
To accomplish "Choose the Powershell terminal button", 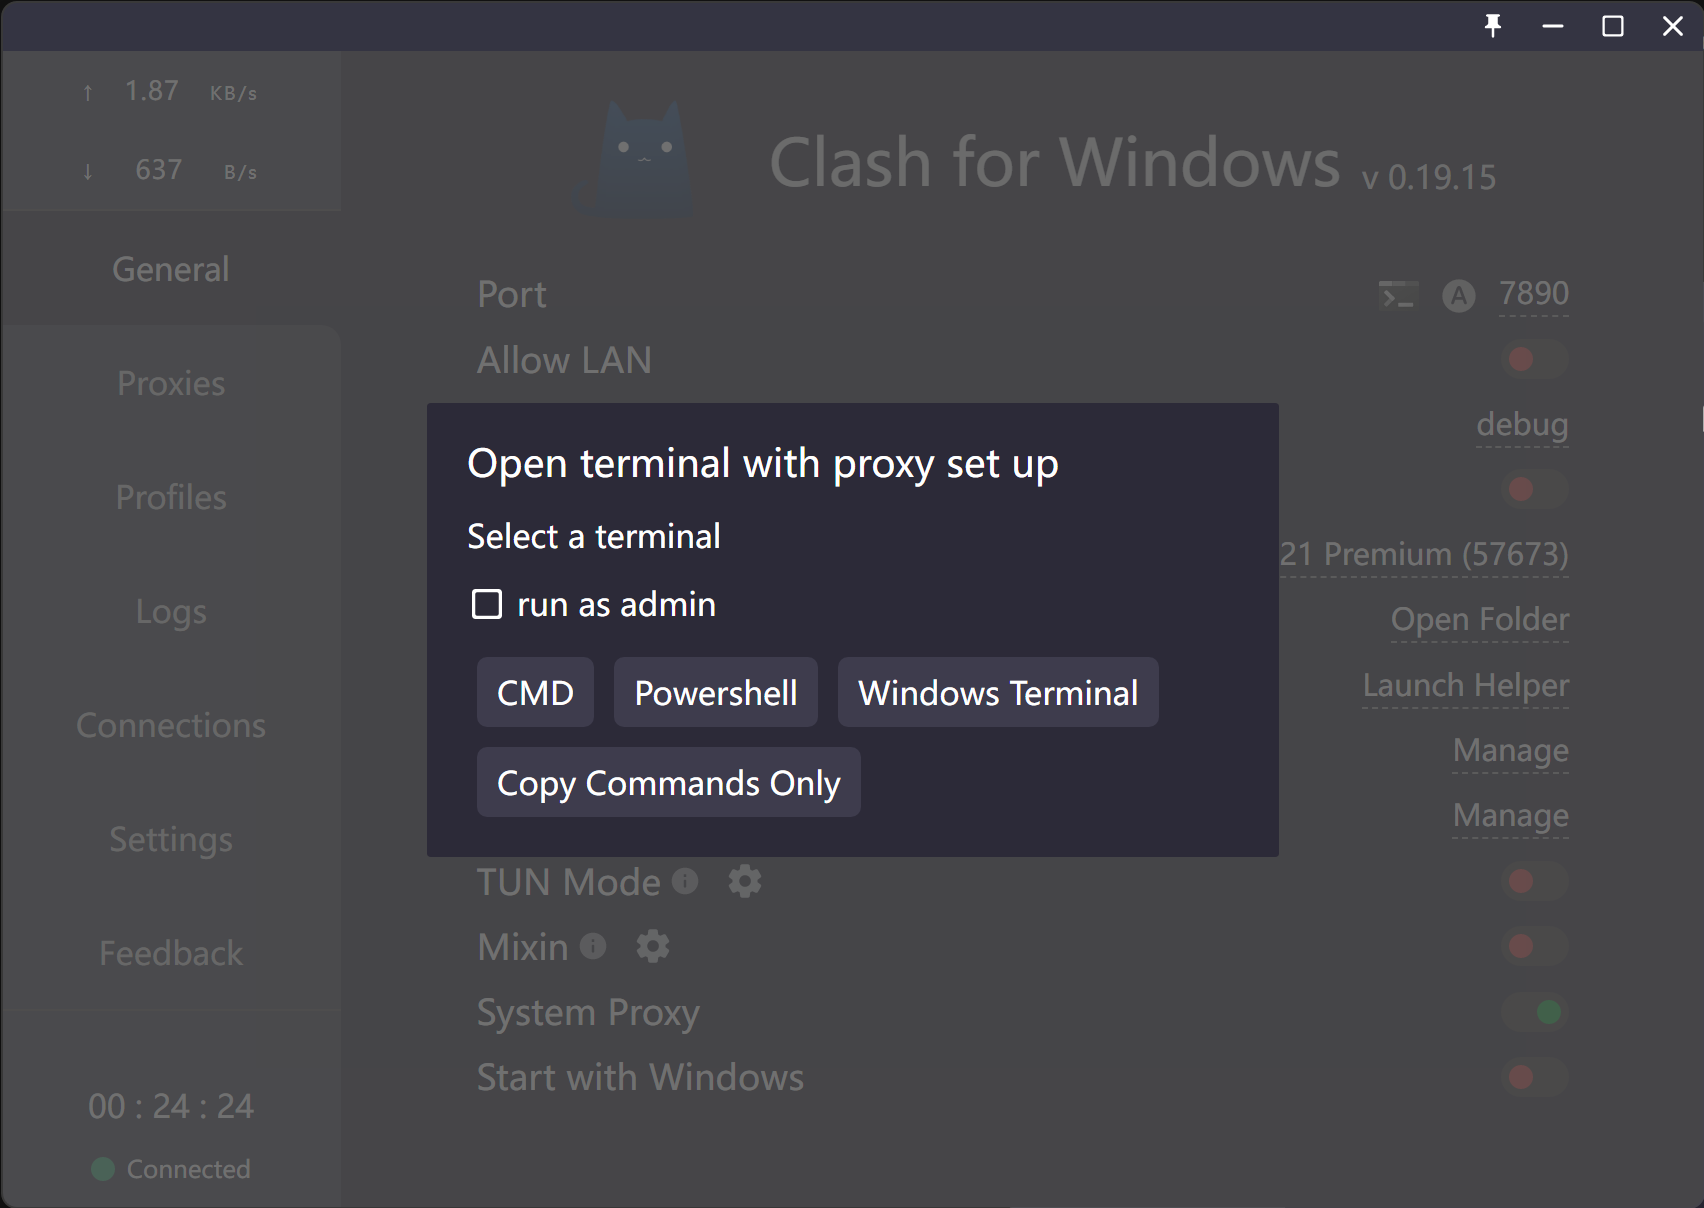I will coord(716,692).
